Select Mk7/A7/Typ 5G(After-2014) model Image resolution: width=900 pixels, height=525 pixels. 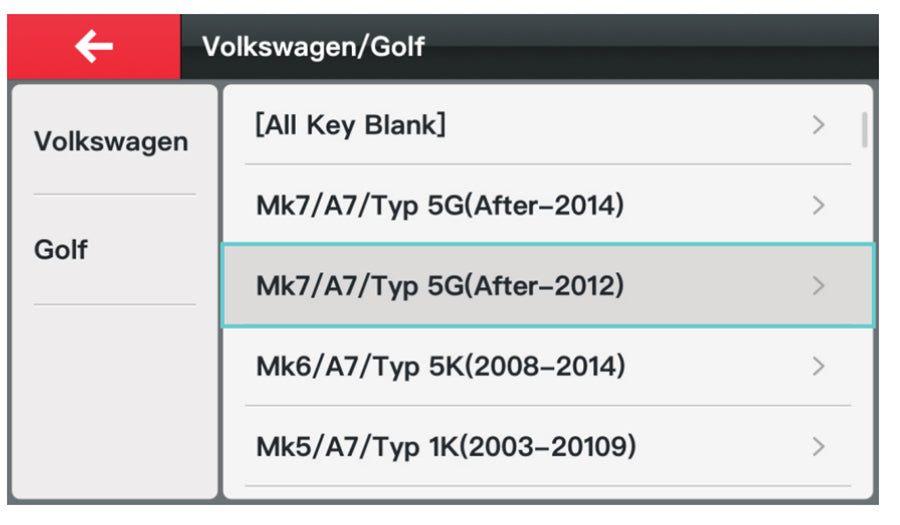coord(440,206)
